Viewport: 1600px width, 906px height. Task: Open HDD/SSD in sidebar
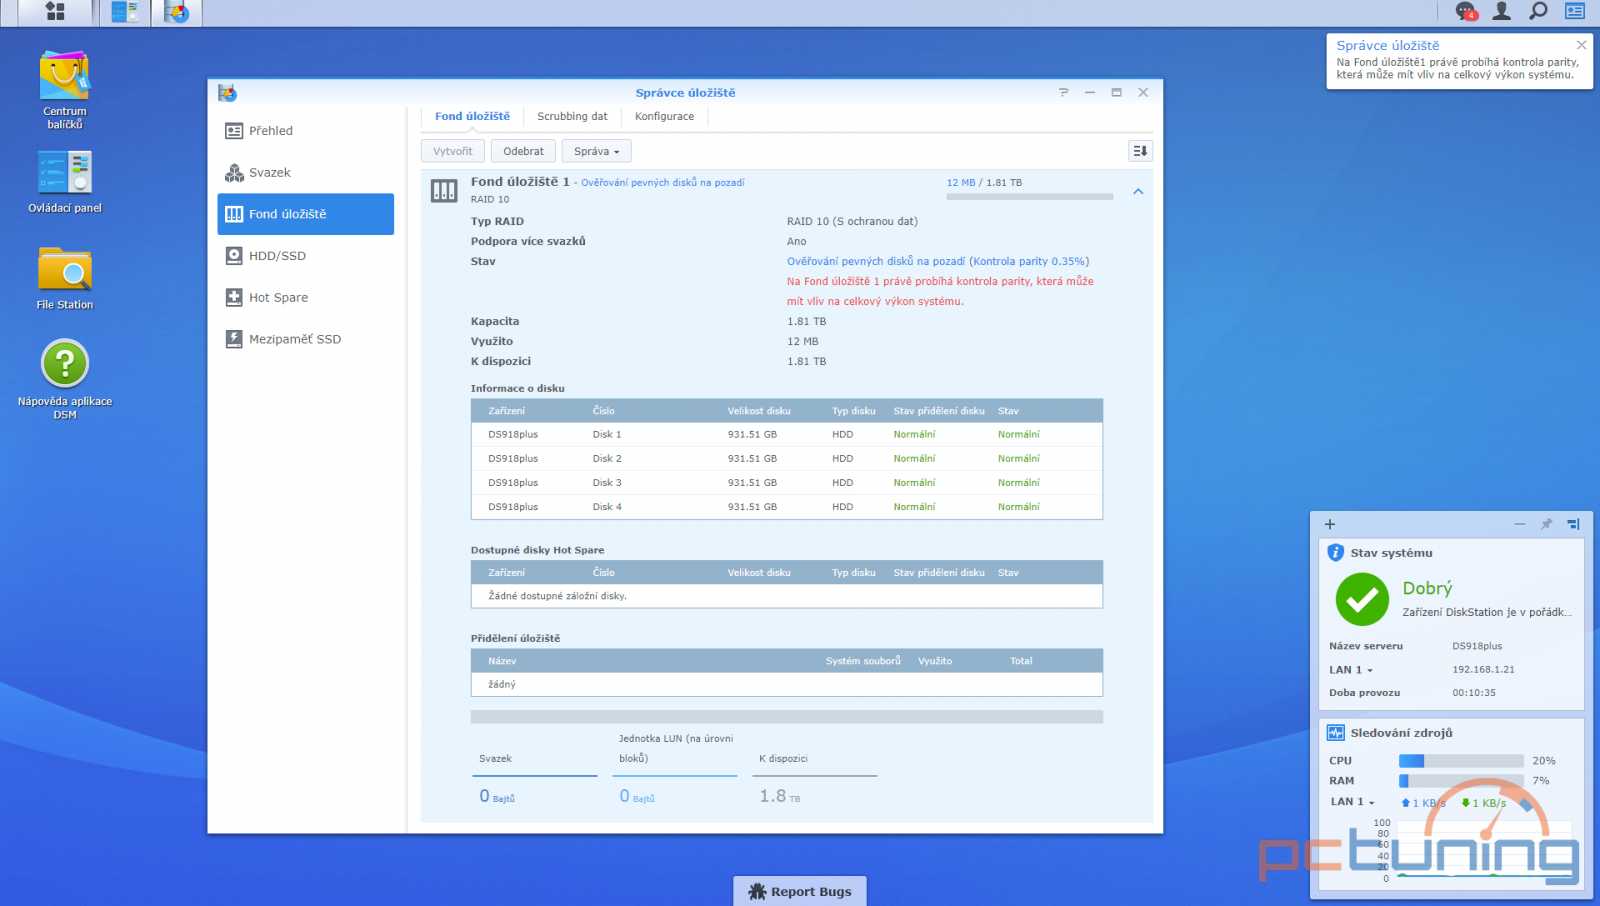click(306, 256)
